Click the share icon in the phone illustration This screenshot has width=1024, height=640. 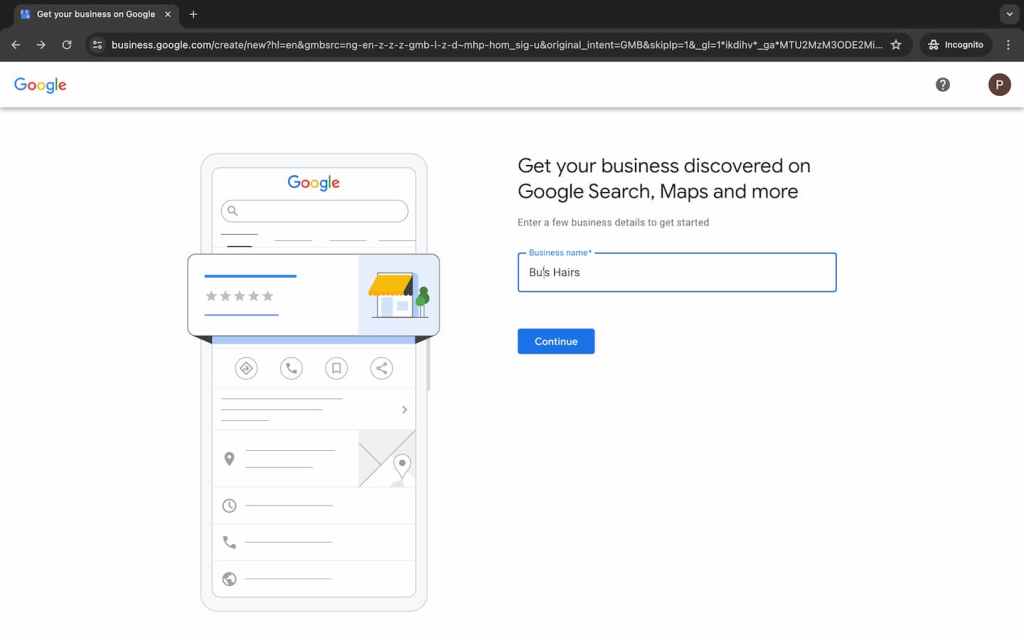[381, 368]
